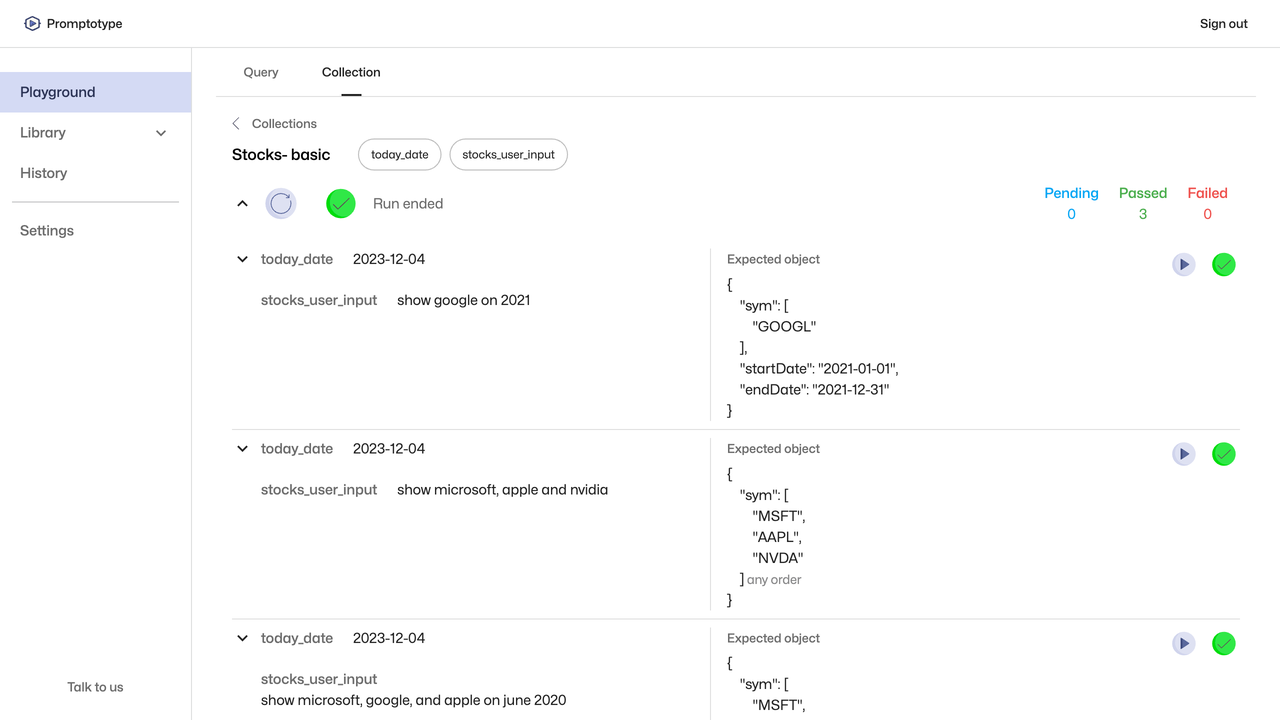The width and height of the screenshot is (1280, 720).
Task: Collapse the 'show google on 2021' test row
Action: point(242,259)
